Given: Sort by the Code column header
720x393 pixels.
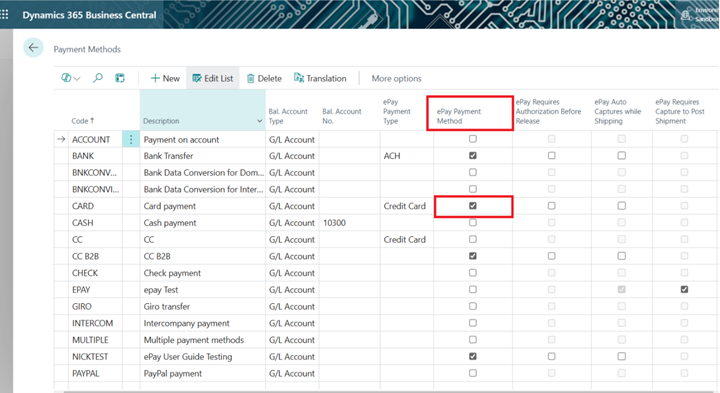Looking at the screenshot, I should click(x=83, y=121).
